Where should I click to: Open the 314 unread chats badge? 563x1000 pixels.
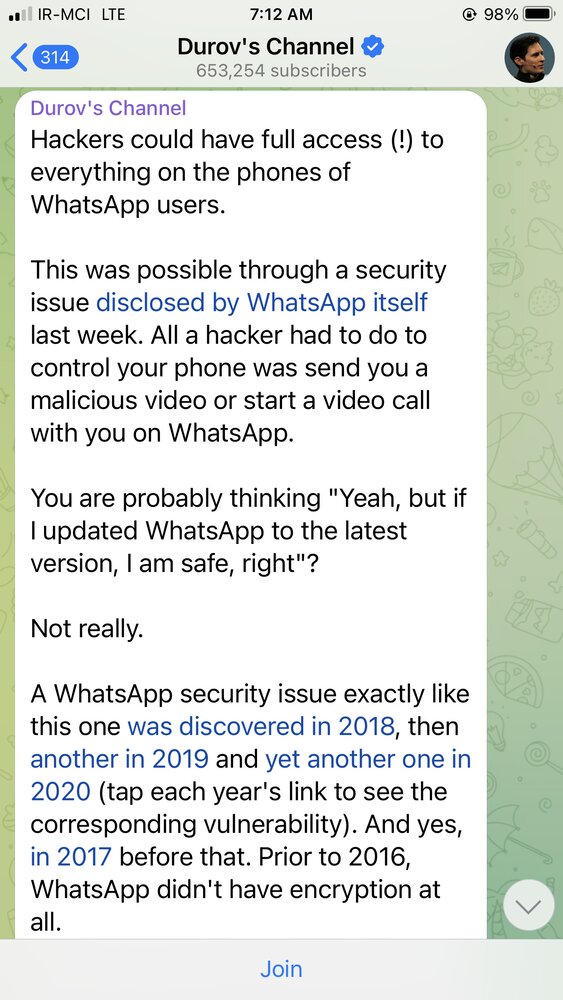pyautogui.click(x=55, y=58)
